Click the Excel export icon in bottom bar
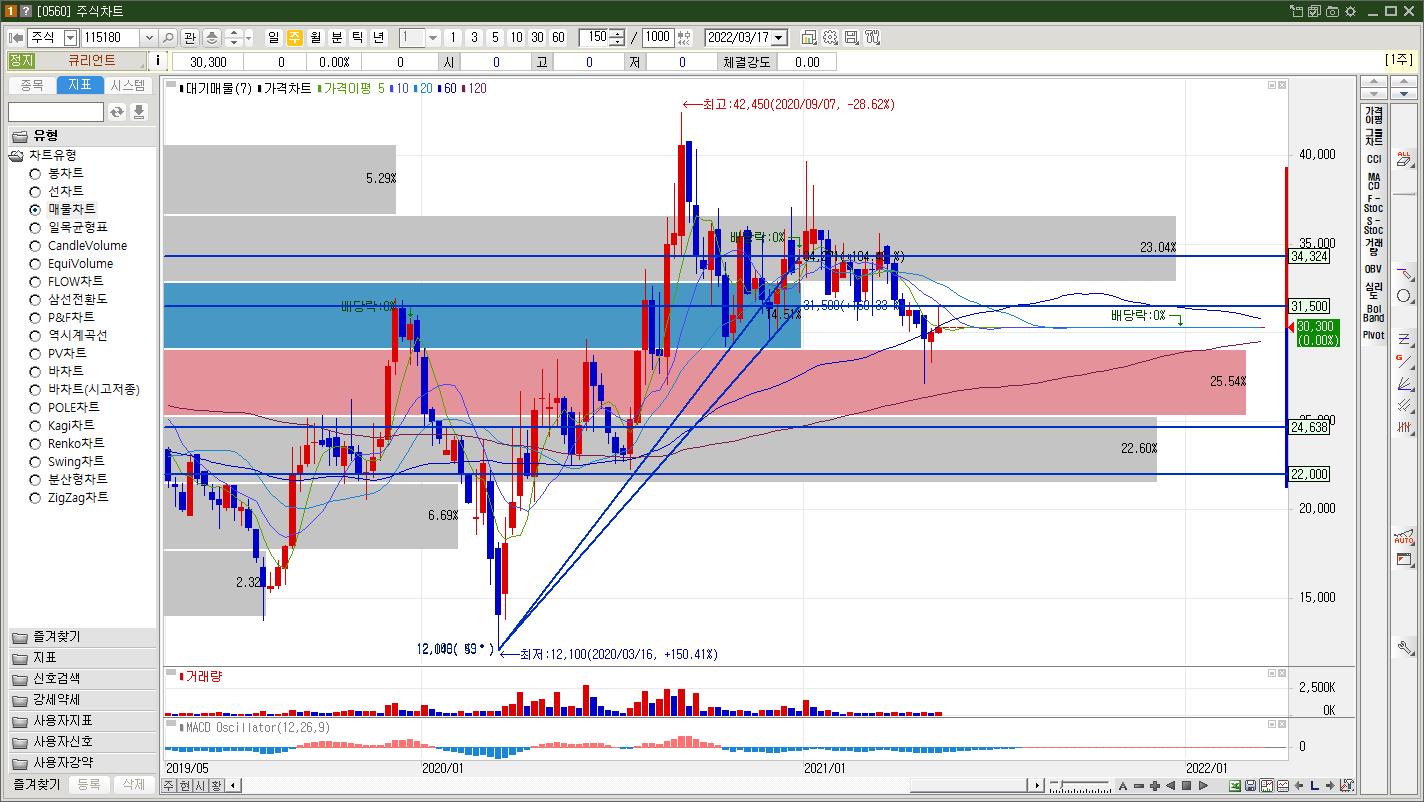The height and width of the screenshot is (802, 1424). coord(1235,786)
